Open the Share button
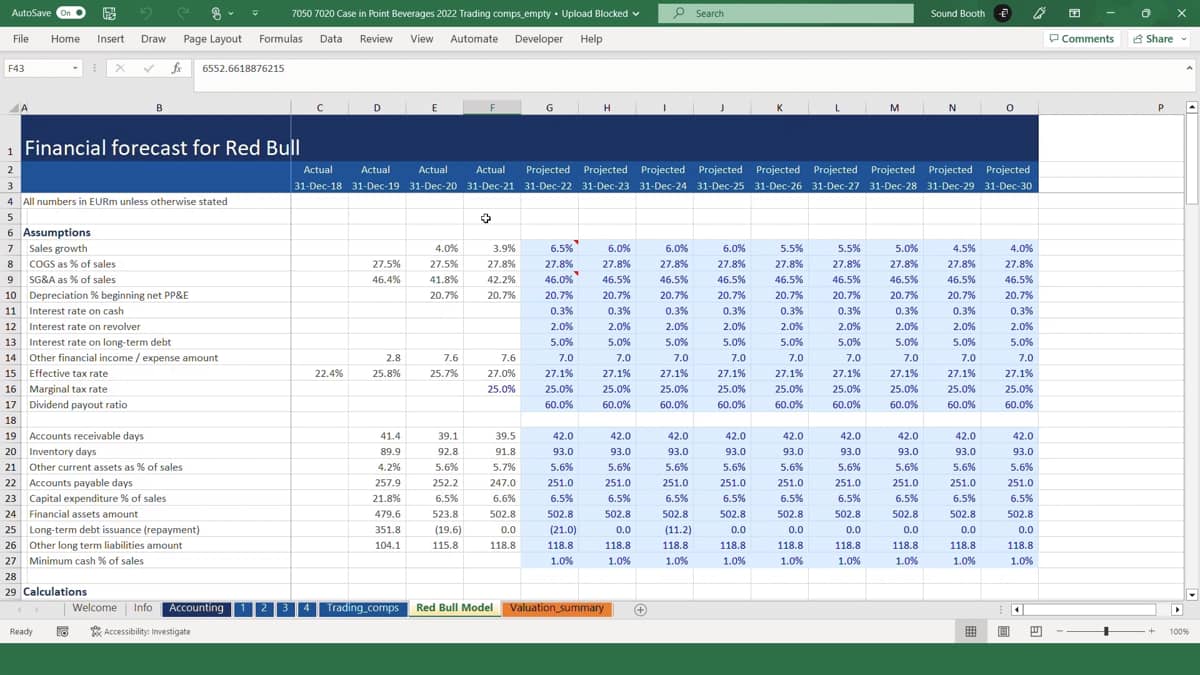1200x675 pixels. pos(1159,39)
